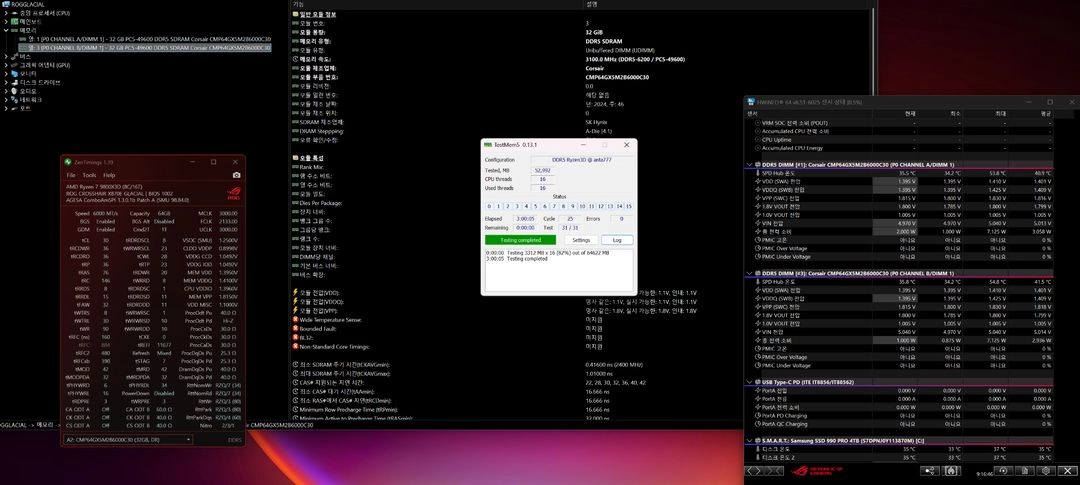Click the bus icon in the tree

pos(14,56)
